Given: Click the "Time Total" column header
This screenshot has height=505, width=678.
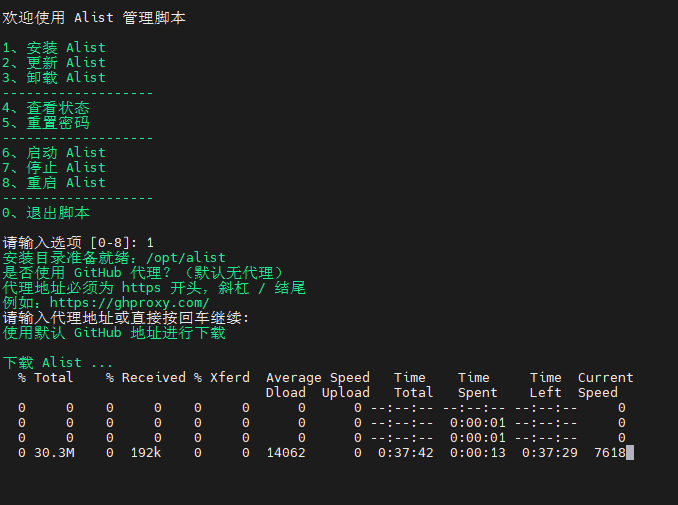Looking at the screenshot, I should coord(413,385).
